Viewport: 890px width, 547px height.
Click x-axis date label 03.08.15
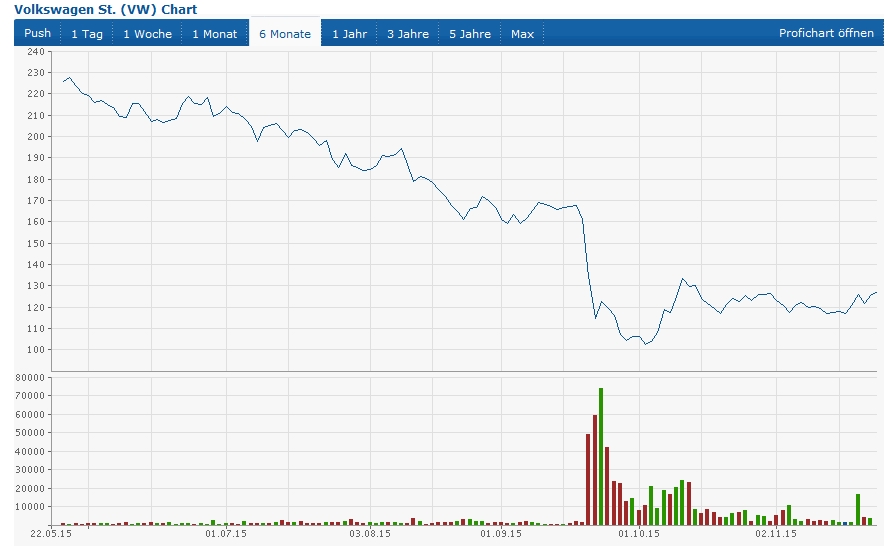click(x=370, y=533)
